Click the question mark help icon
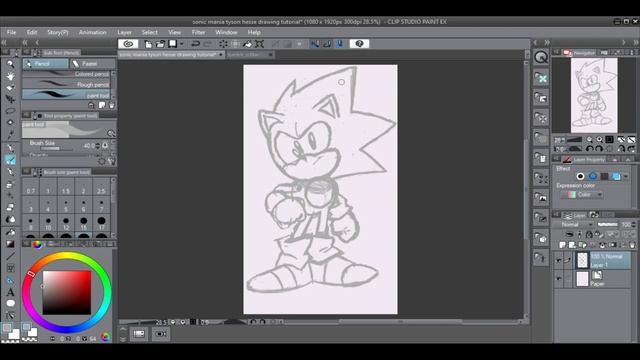 pyautogui.click(x=359, y=44)
